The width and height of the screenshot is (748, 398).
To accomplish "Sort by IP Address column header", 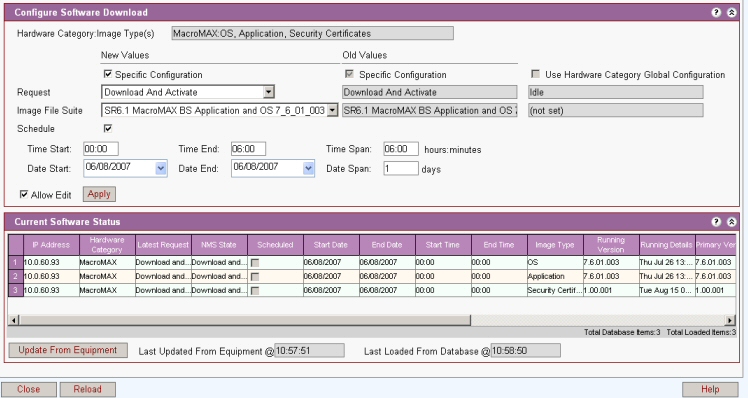I will point(51,245).
